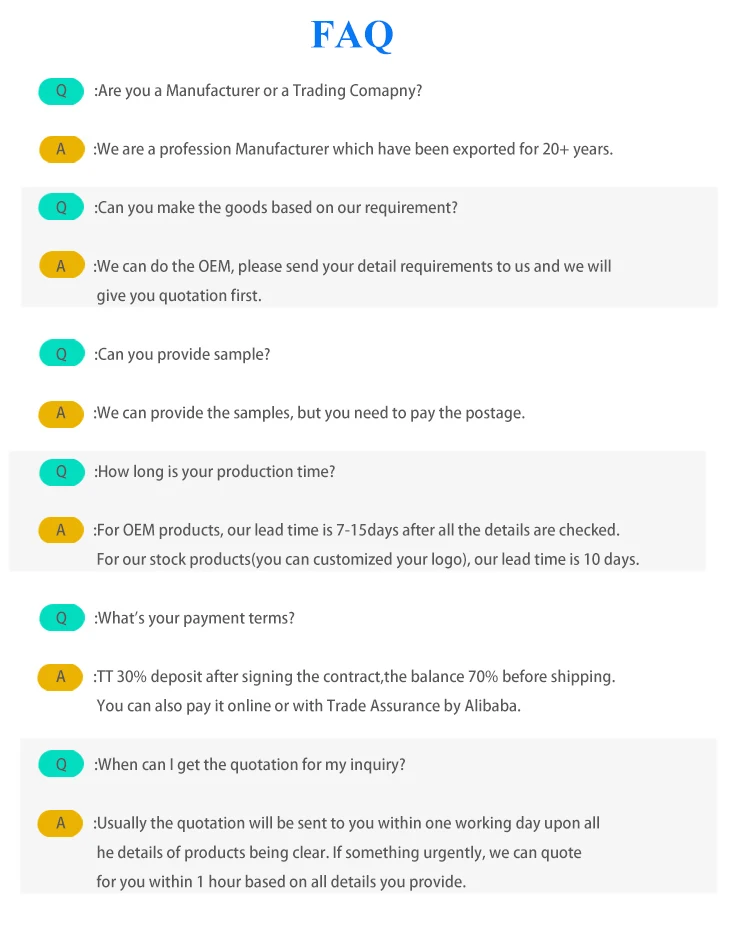
Task: Click the Q badge for the production time question
Action: [x=61, y=472]
